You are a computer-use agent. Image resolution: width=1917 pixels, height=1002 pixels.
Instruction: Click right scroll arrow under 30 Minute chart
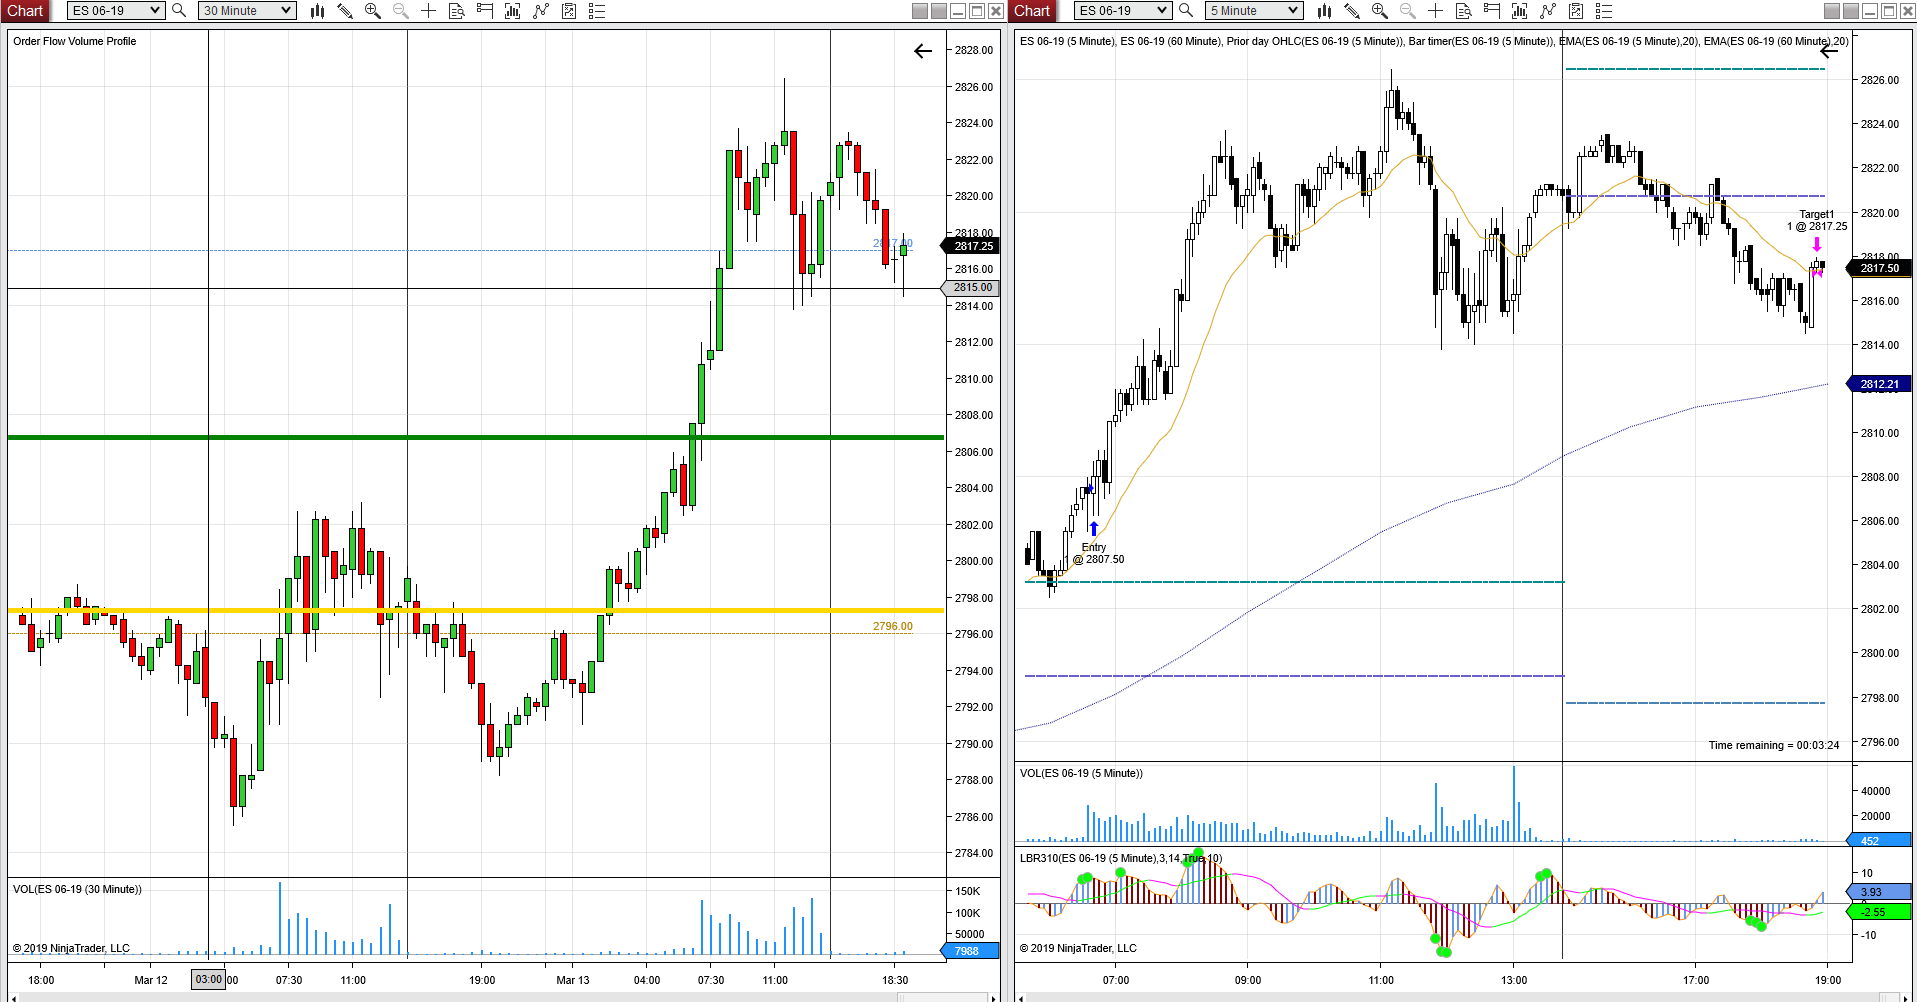coord(993,997)
